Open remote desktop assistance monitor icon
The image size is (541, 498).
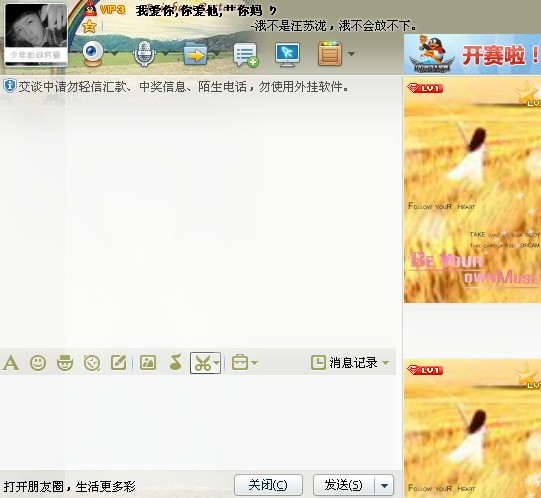click(x=287, y=54)
